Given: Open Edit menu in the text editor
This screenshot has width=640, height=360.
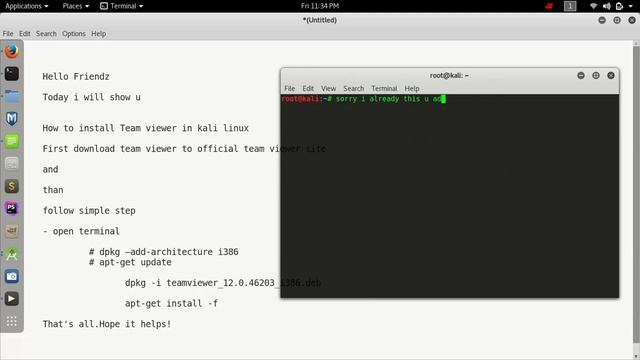Looking at the screenshot, I should pyautogui.click(x=24, y=33).
